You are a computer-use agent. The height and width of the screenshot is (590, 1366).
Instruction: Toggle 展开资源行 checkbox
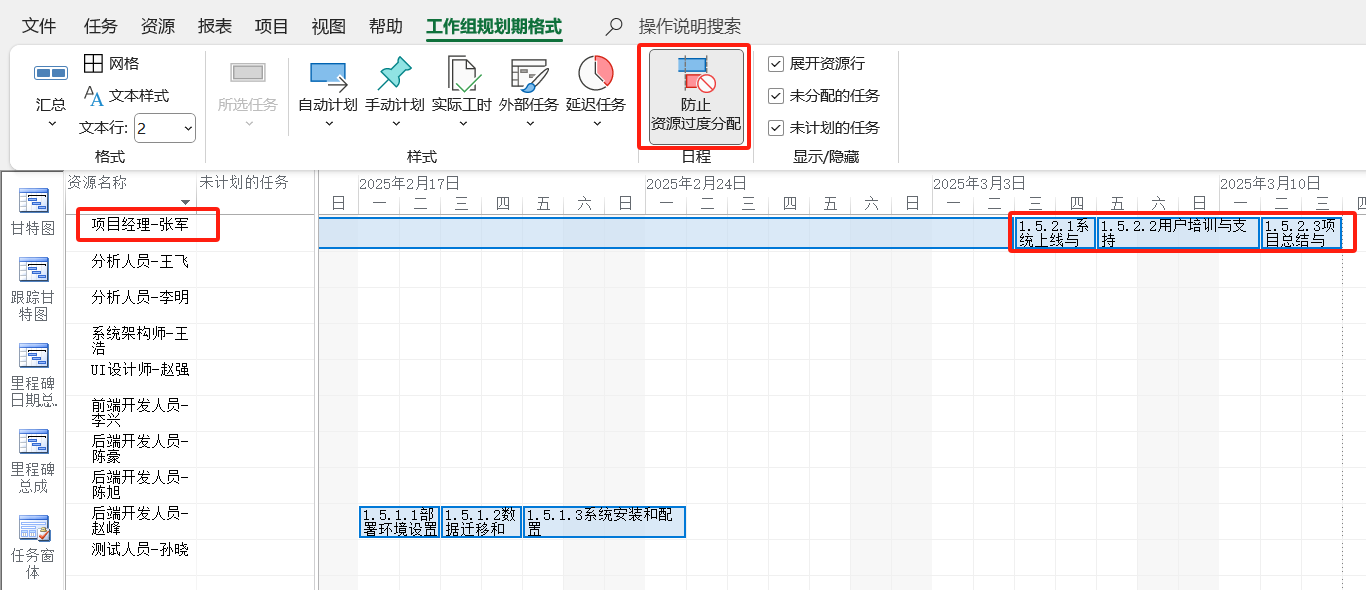776,64
